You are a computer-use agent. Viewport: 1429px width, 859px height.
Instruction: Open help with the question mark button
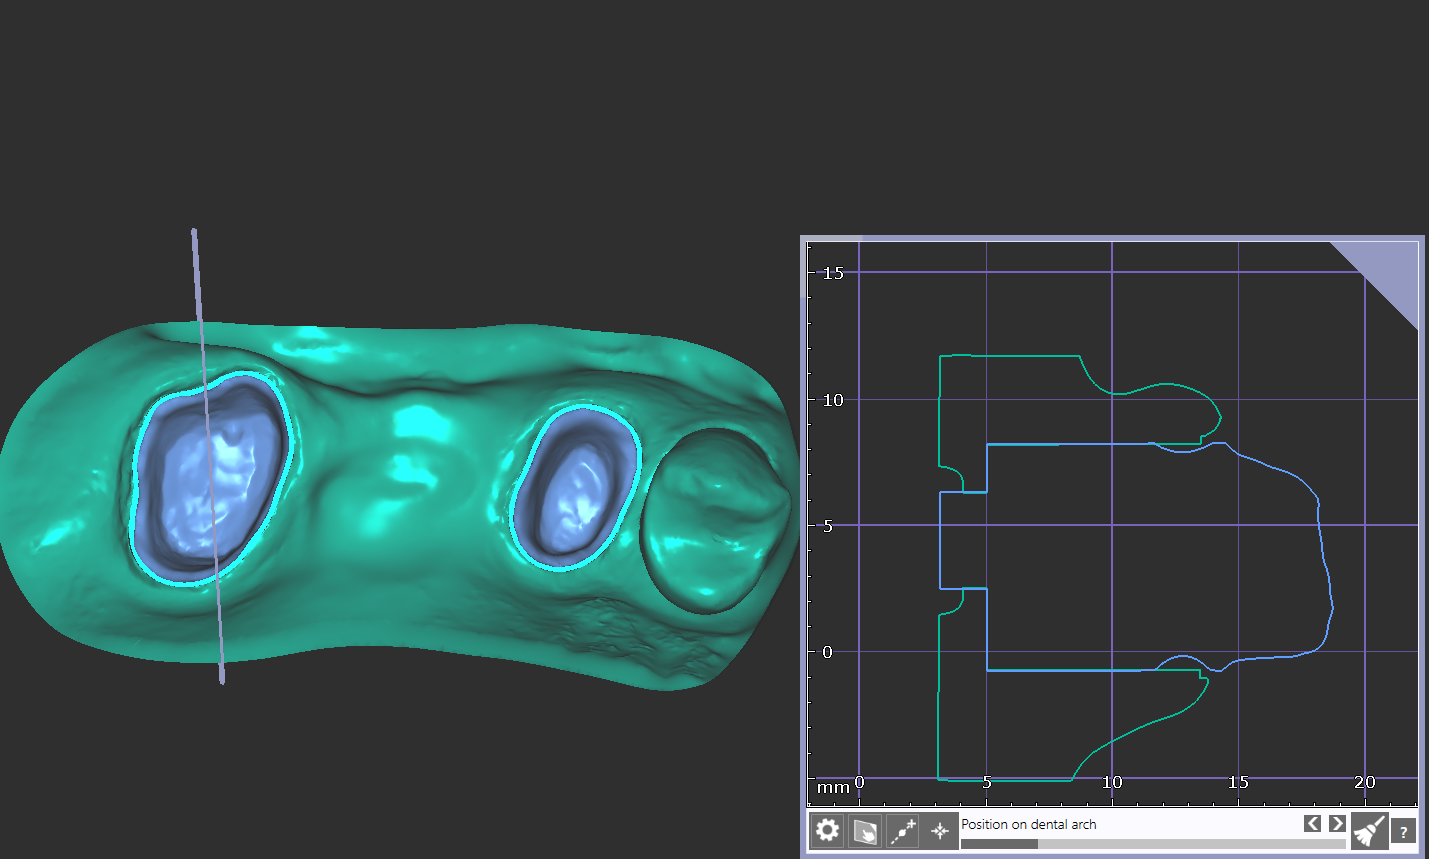(1403, 831)
